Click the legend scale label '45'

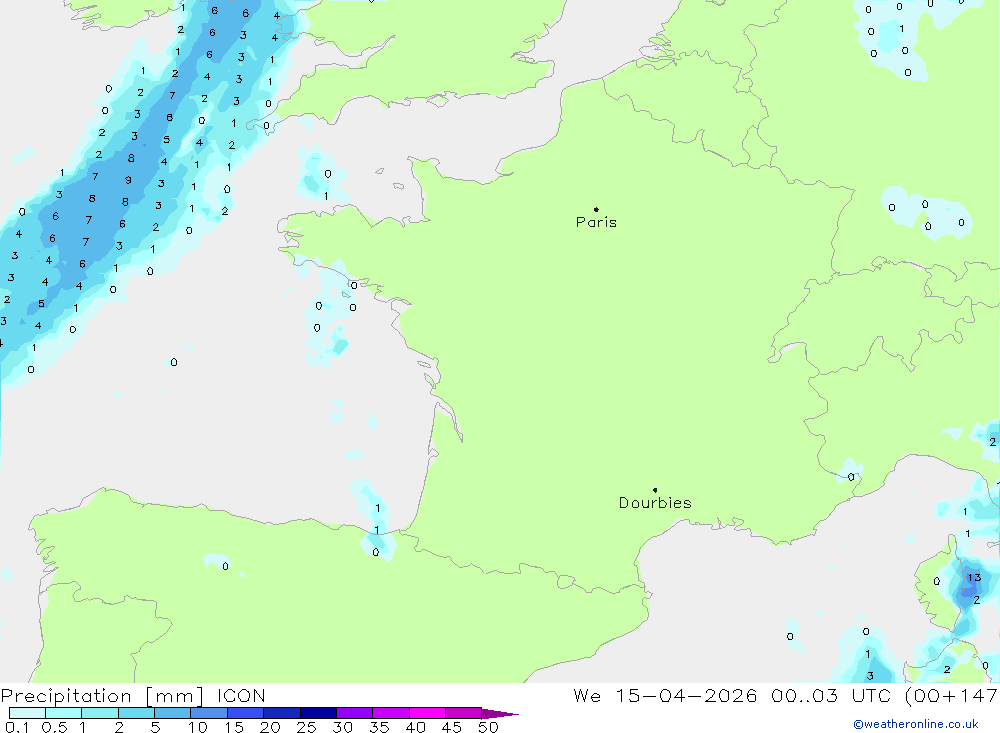coord(452,727)
